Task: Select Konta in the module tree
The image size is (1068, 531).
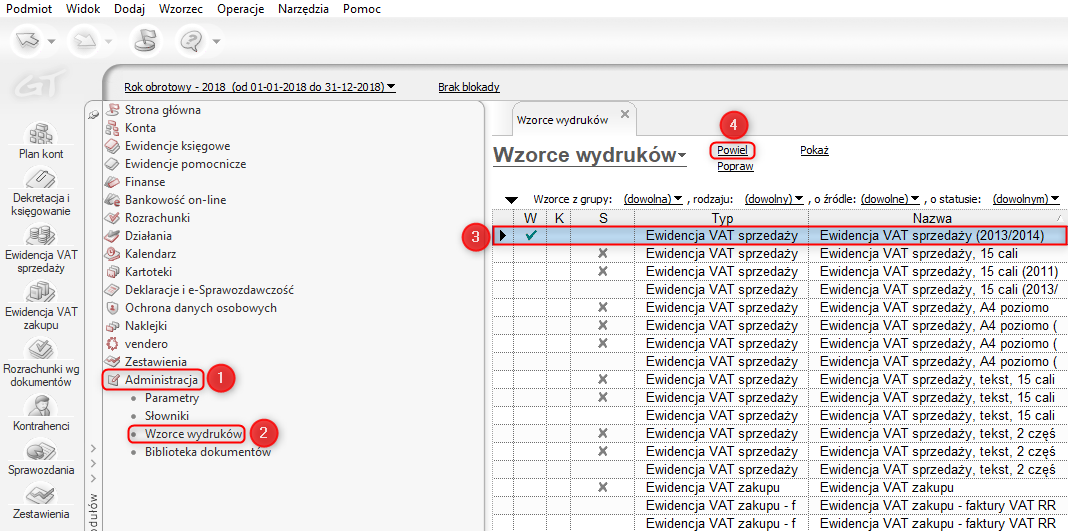Action: pos(140,128)
